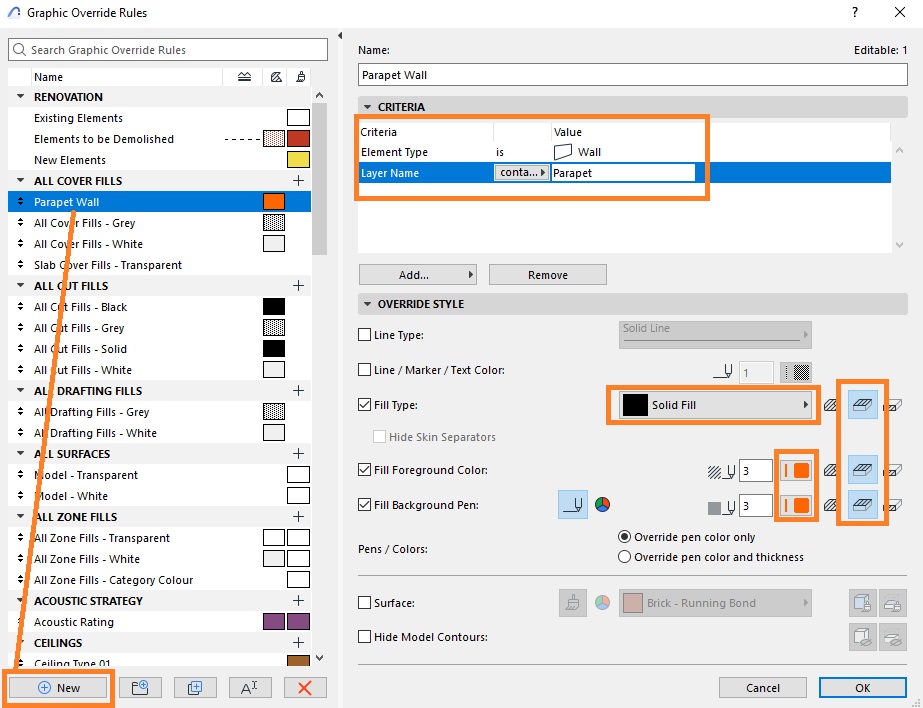Image resolution: width=923 pixels, height=708 pixels.
Task: Click the rename rule icon button
Action: pos(250,687)
